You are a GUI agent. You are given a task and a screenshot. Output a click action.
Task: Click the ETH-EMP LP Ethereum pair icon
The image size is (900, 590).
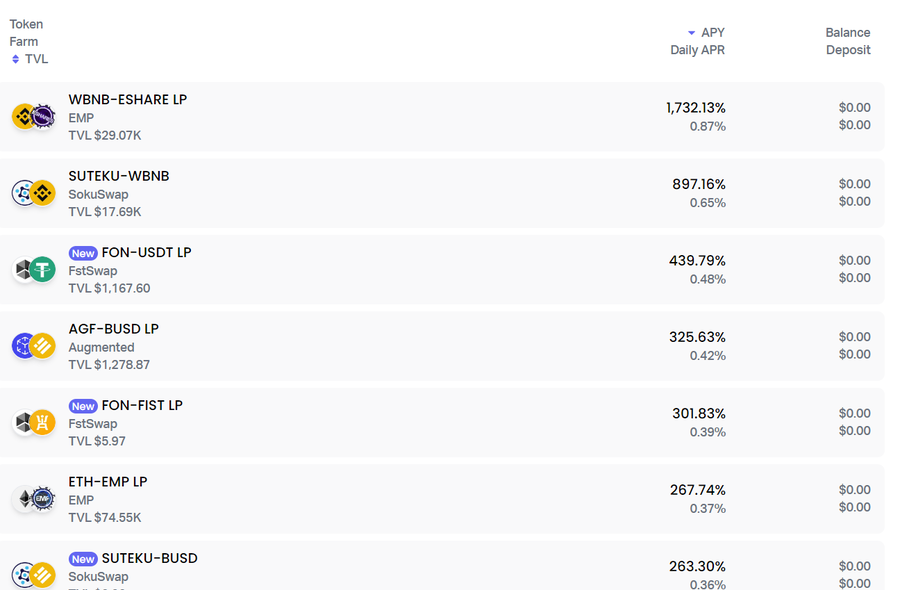tap(33, 499)
